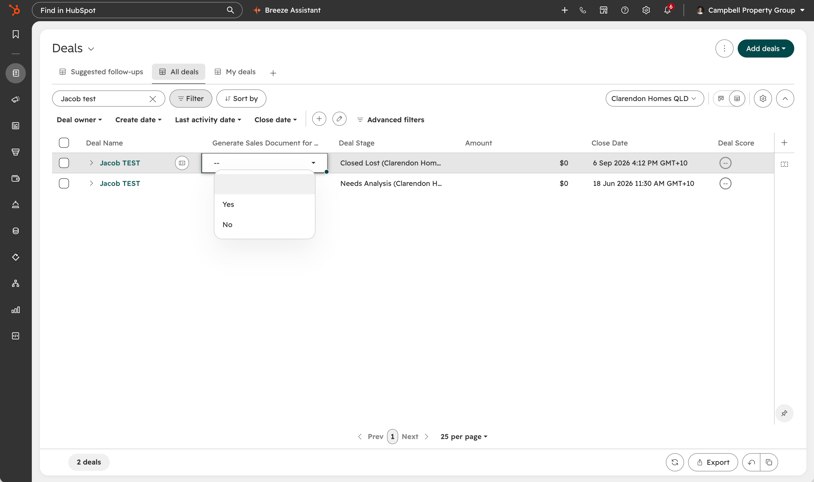
Task: Open the second Jacob TEST deal link
Action: (x=120, y=183)
